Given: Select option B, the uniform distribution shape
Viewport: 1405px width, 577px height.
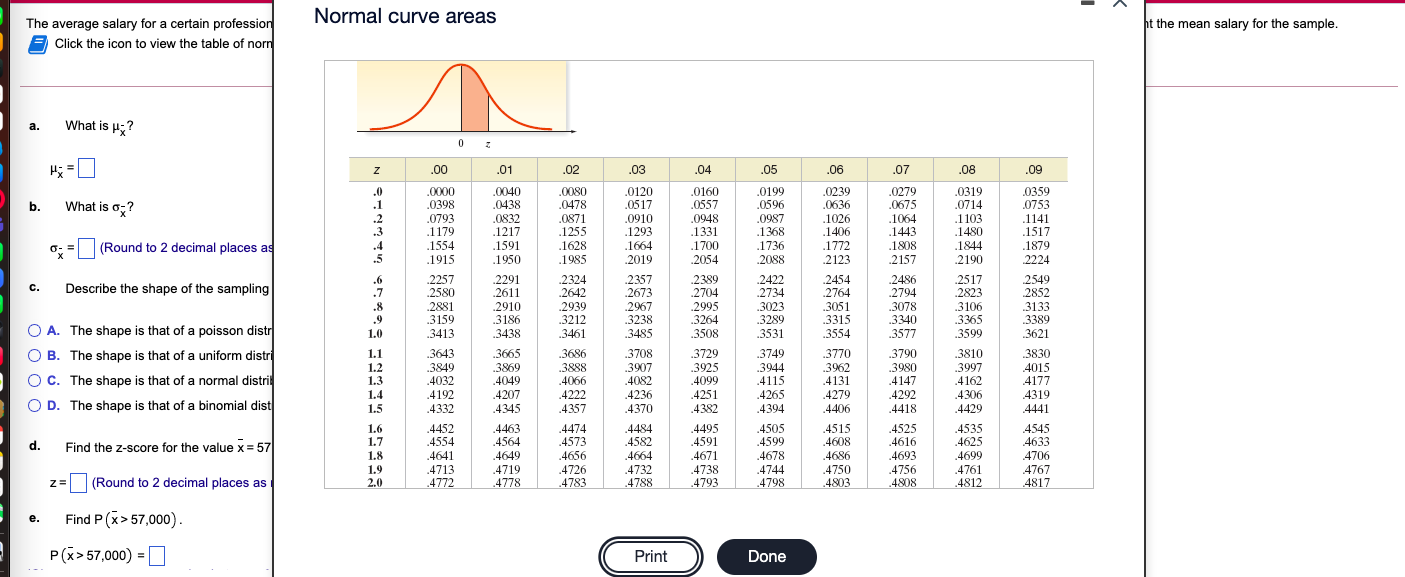Looking at the screenshot, I should (33, 357).
